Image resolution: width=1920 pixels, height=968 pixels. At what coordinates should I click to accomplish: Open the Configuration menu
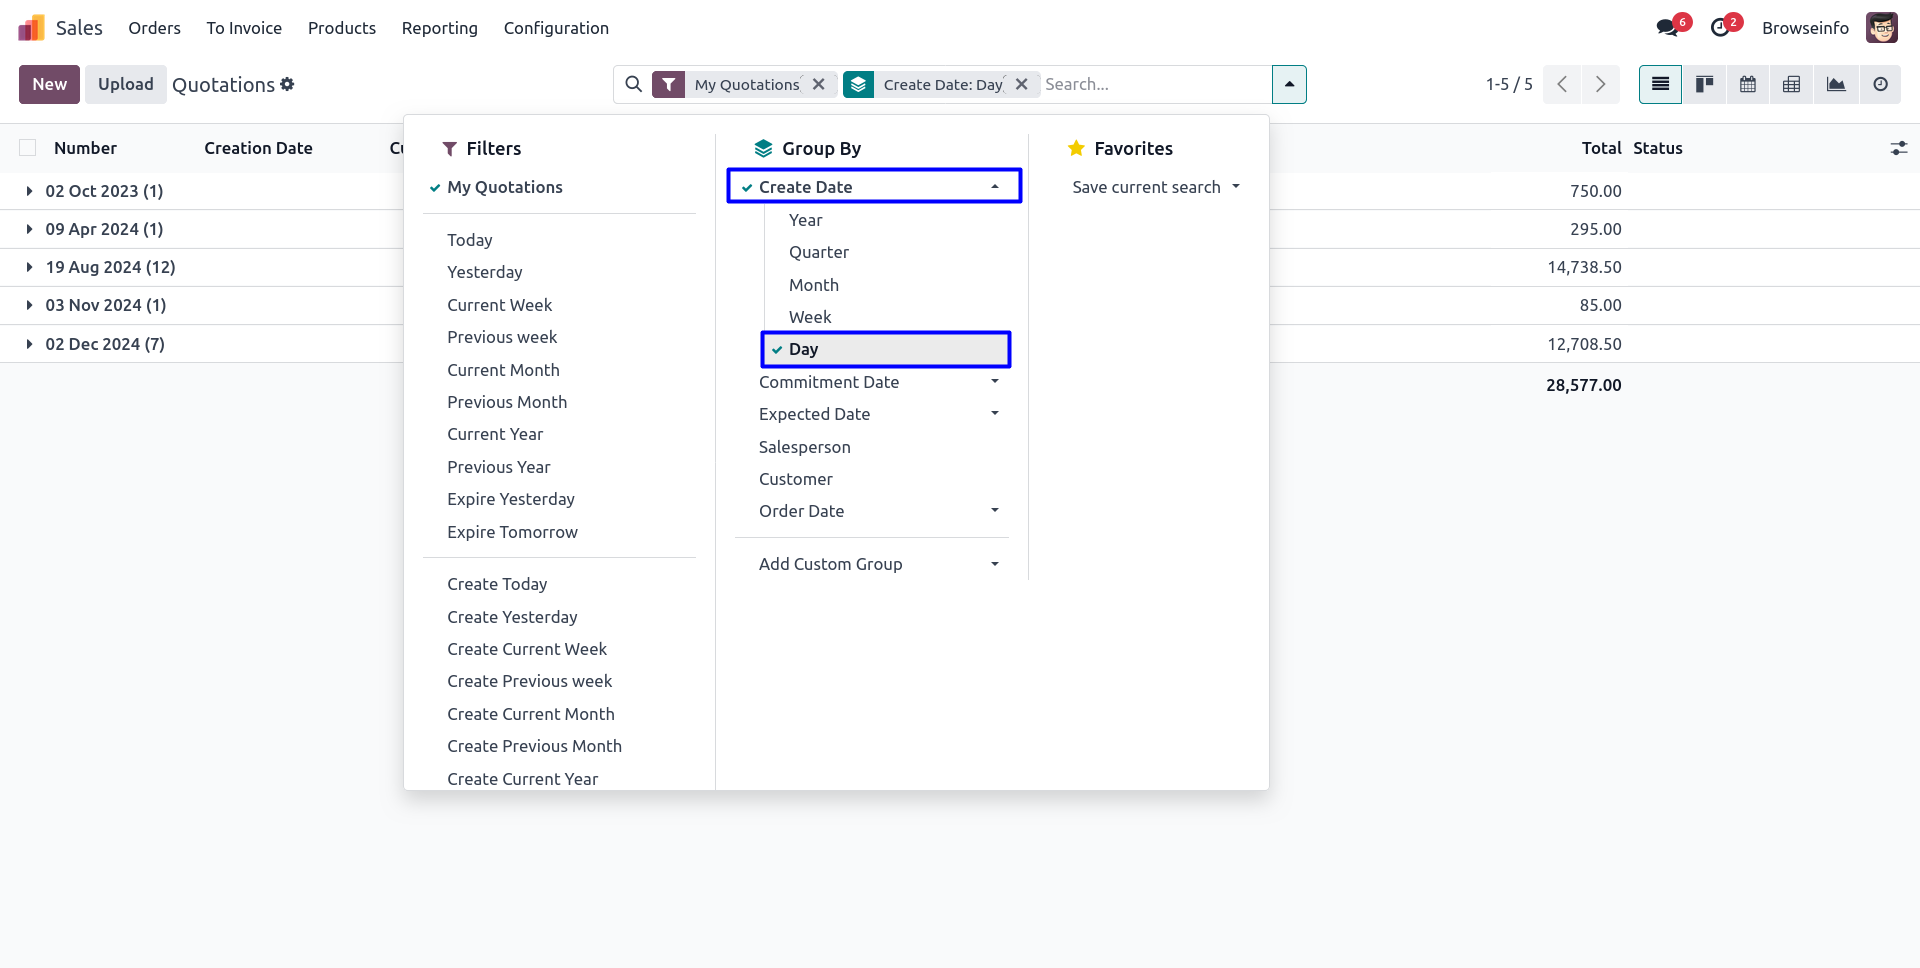(x=556, y=28)
